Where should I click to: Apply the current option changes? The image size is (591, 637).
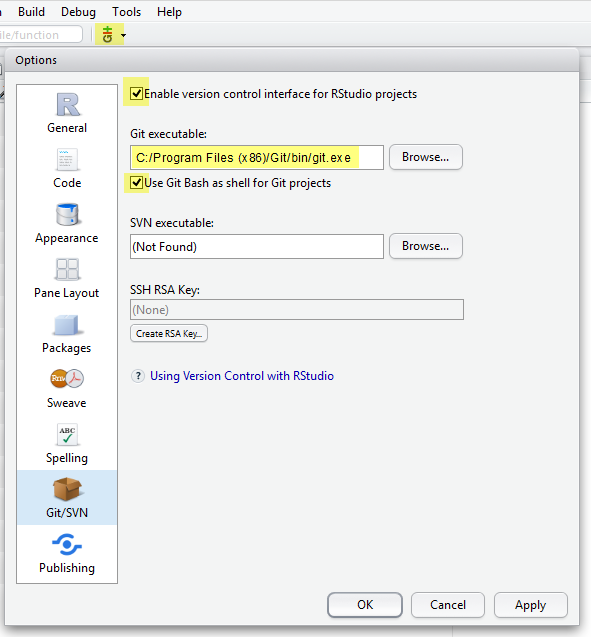point(530,604)
